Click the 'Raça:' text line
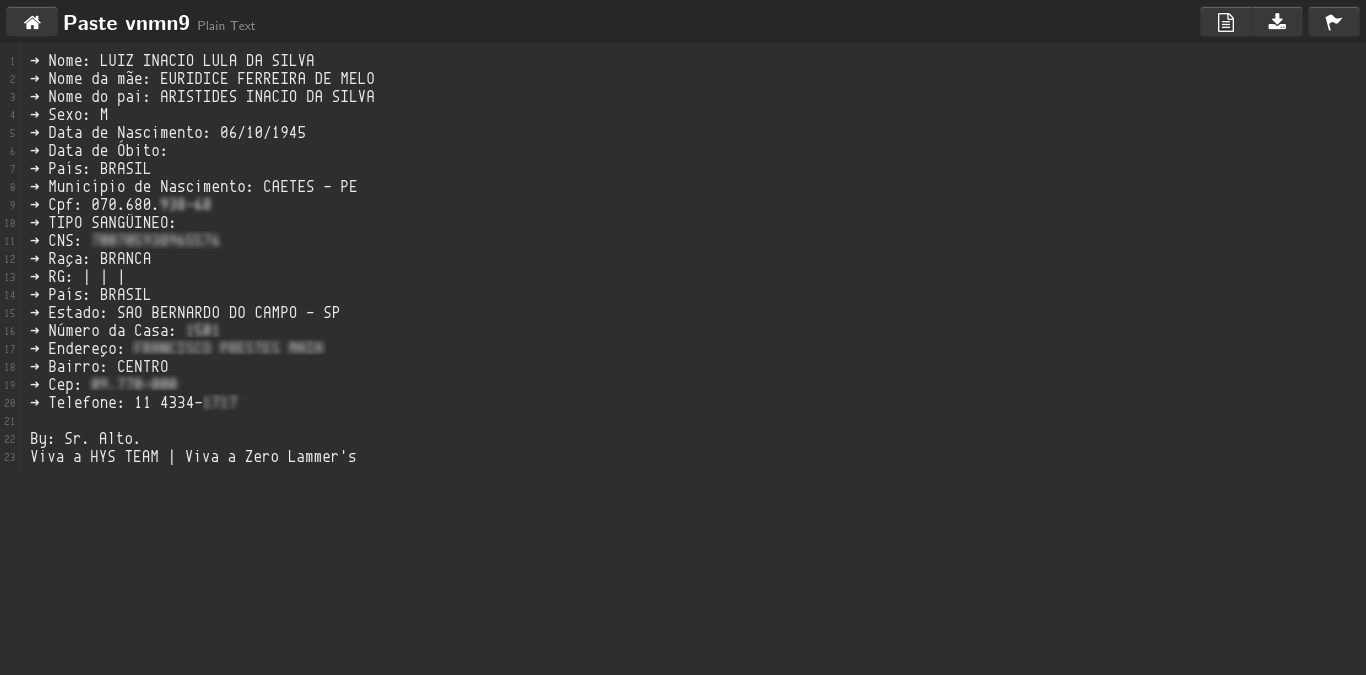This screenshot has height=675, width=1366. tap(91, 259)
